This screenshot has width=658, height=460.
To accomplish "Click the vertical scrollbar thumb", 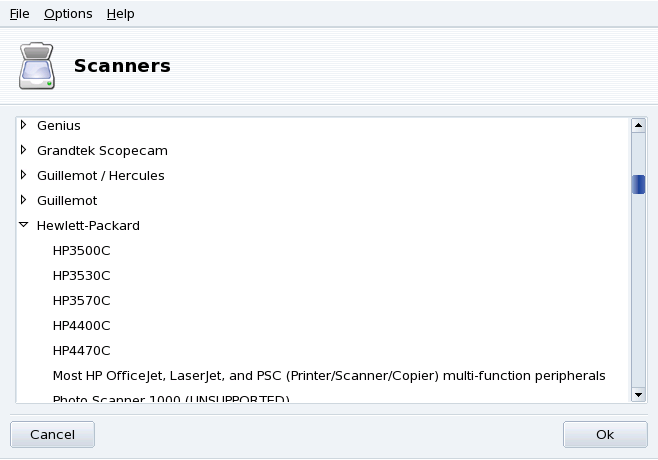I will (638, 185).
